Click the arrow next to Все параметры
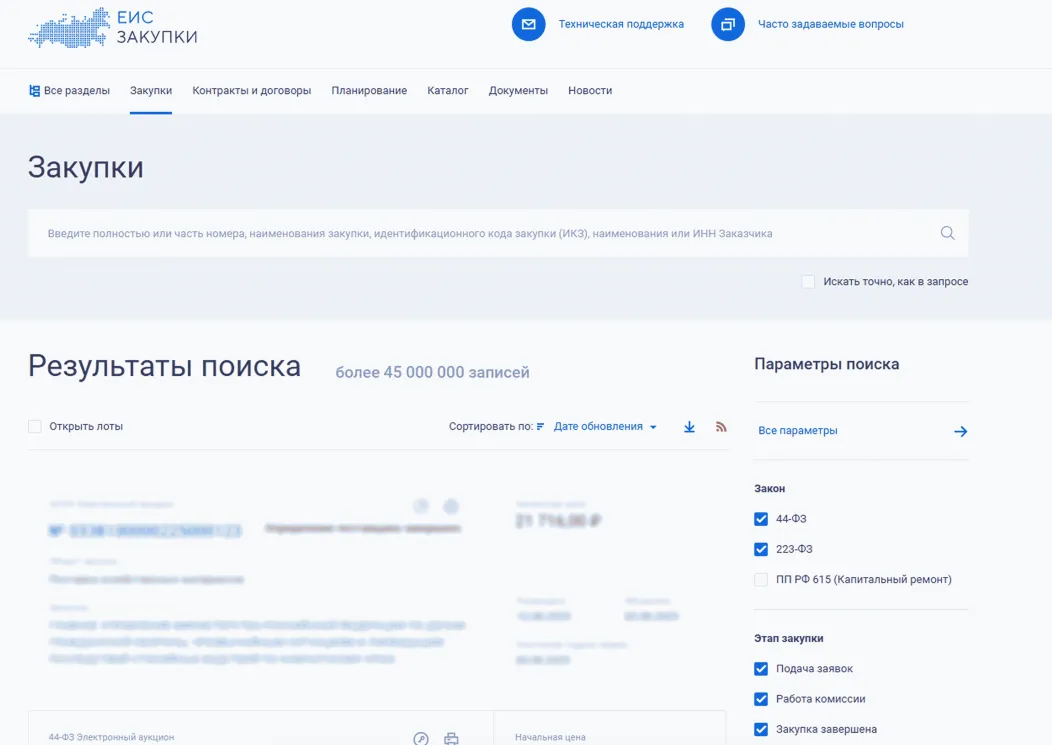1052x745 pixels. (960, 431)
